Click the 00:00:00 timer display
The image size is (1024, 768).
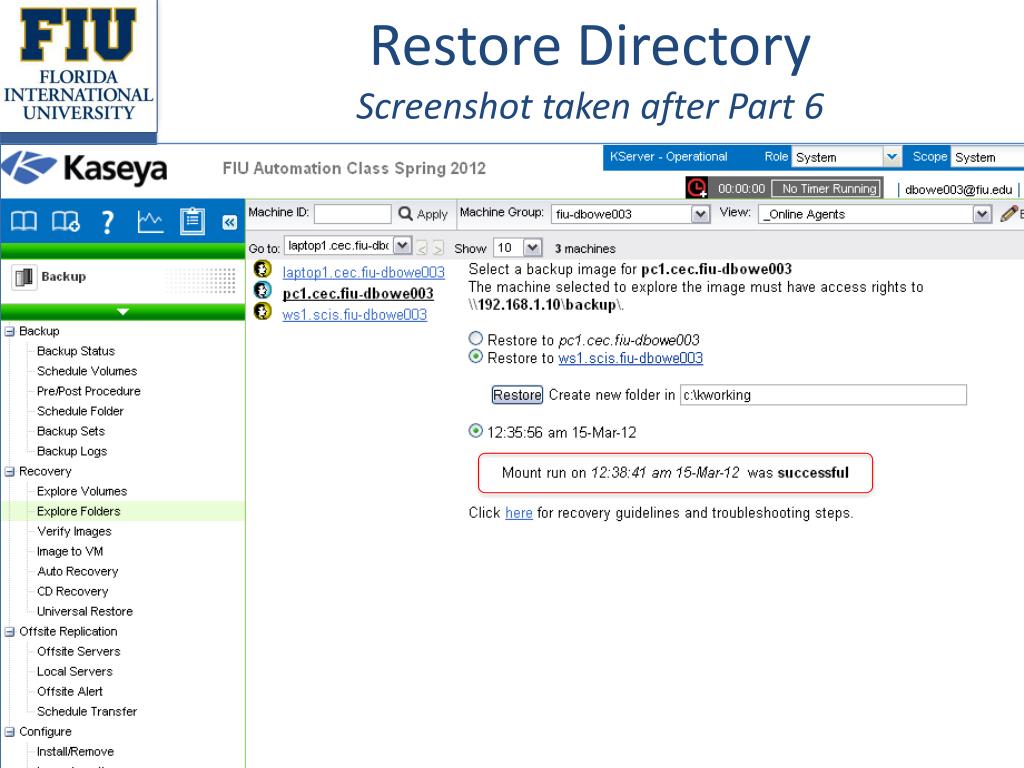click(741, 189)
